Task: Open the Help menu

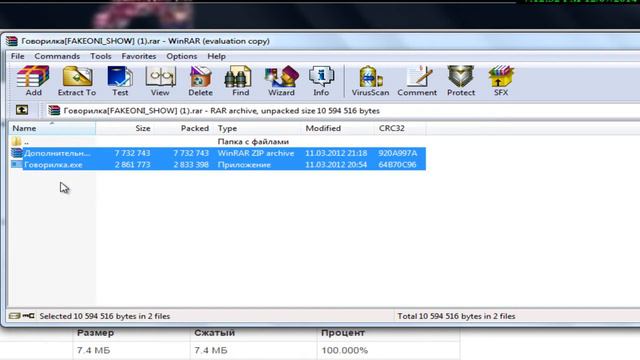Action: (x=216, y=56)
